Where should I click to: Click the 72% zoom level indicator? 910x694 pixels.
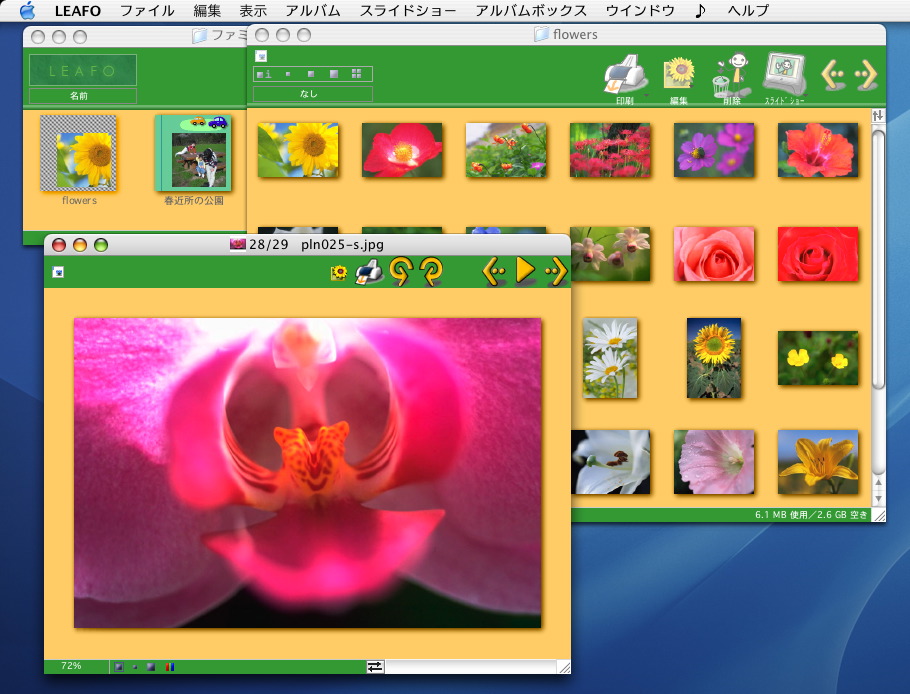tap(71, 666)
